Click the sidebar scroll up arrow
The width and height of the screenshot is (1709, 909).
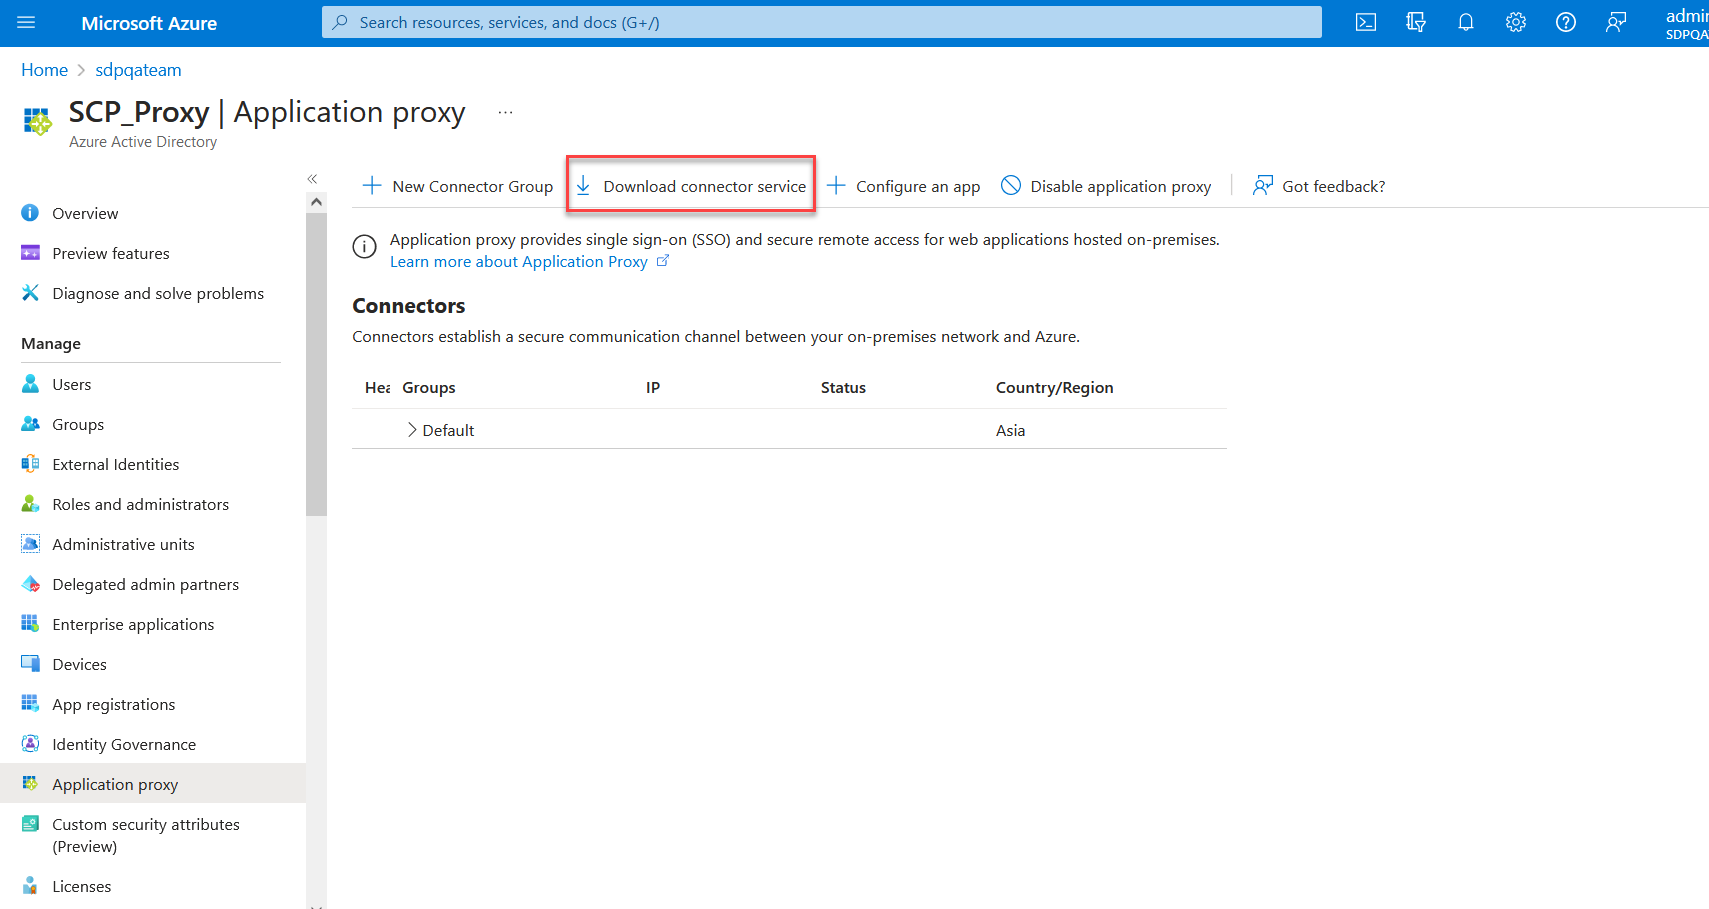(x=316, y=202)
